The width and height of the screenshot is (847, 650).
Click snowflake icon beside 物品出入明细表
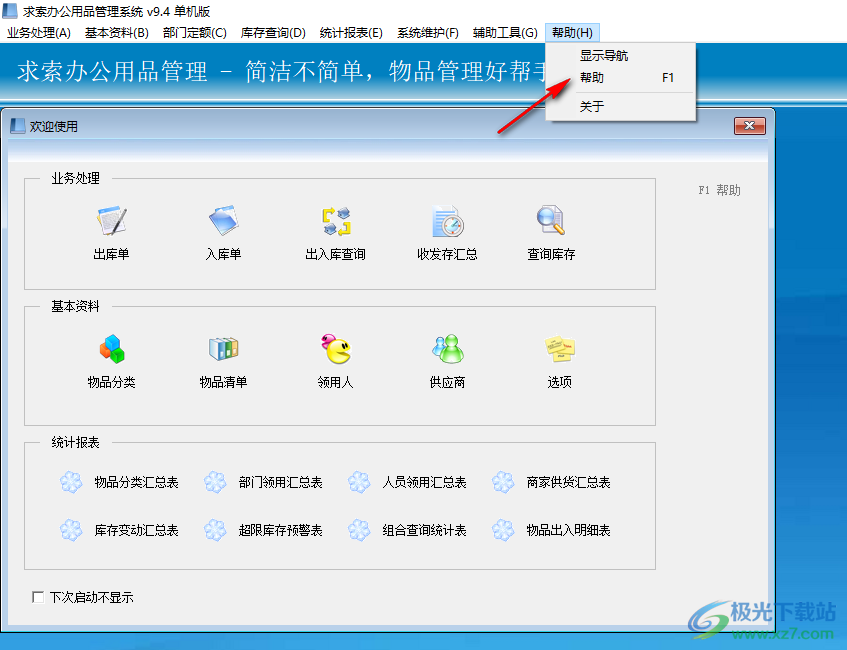503,530
